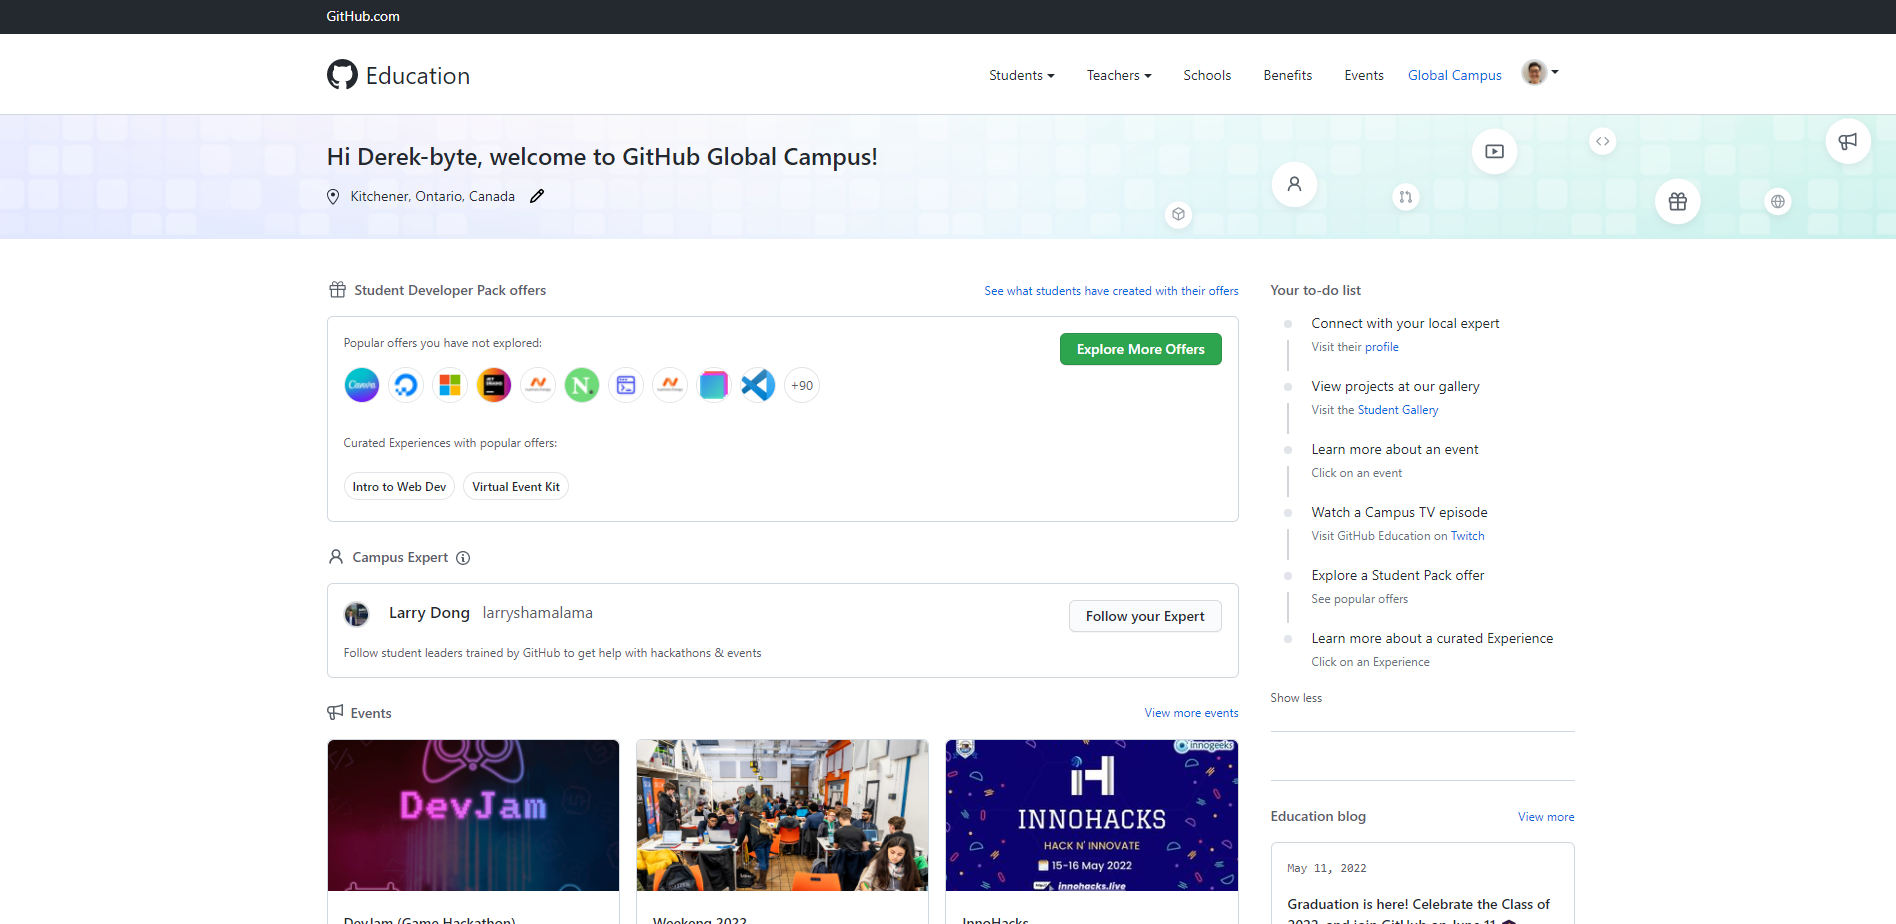Image resolution: width=1896 pixels, height=924 pixels.
Task: Click "Learn more about a curated Experience" item
Action: (1432, 638)
